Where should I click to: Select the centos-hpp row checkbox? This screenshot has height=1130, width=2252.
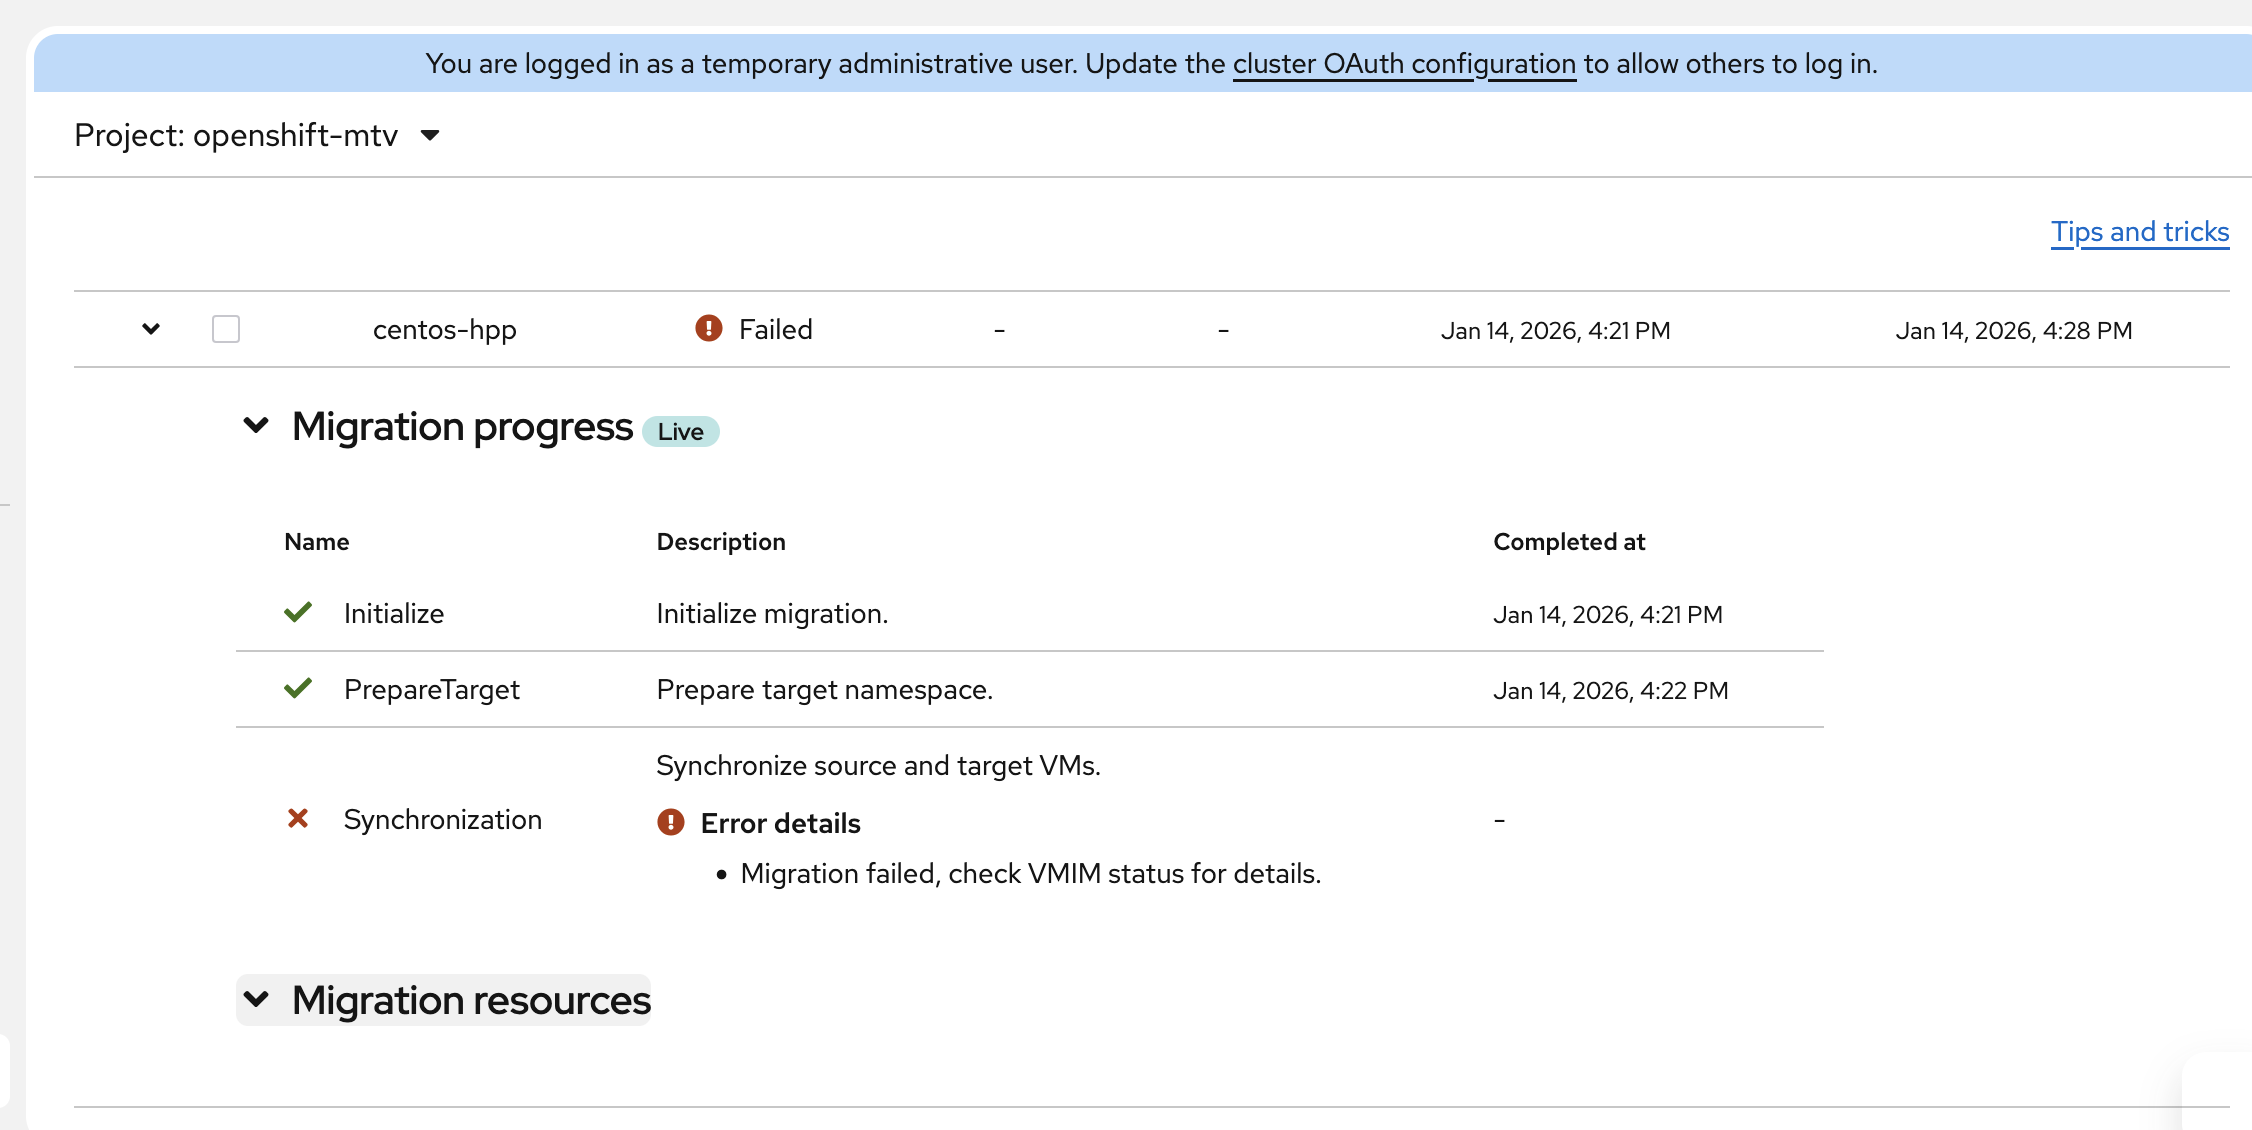(x=226, y=329)
